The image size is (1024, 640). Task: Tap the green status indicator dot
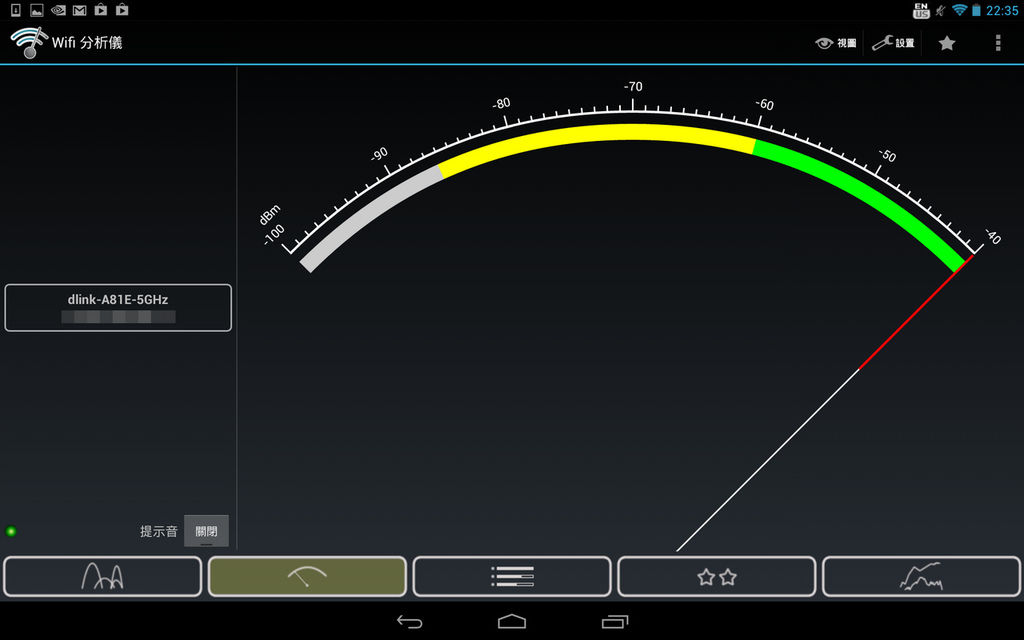coord(11,532)
